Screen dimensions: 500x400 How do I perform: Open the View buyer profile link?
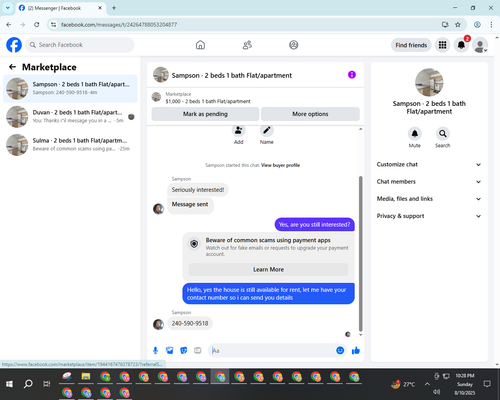click(x=280, y=165)
